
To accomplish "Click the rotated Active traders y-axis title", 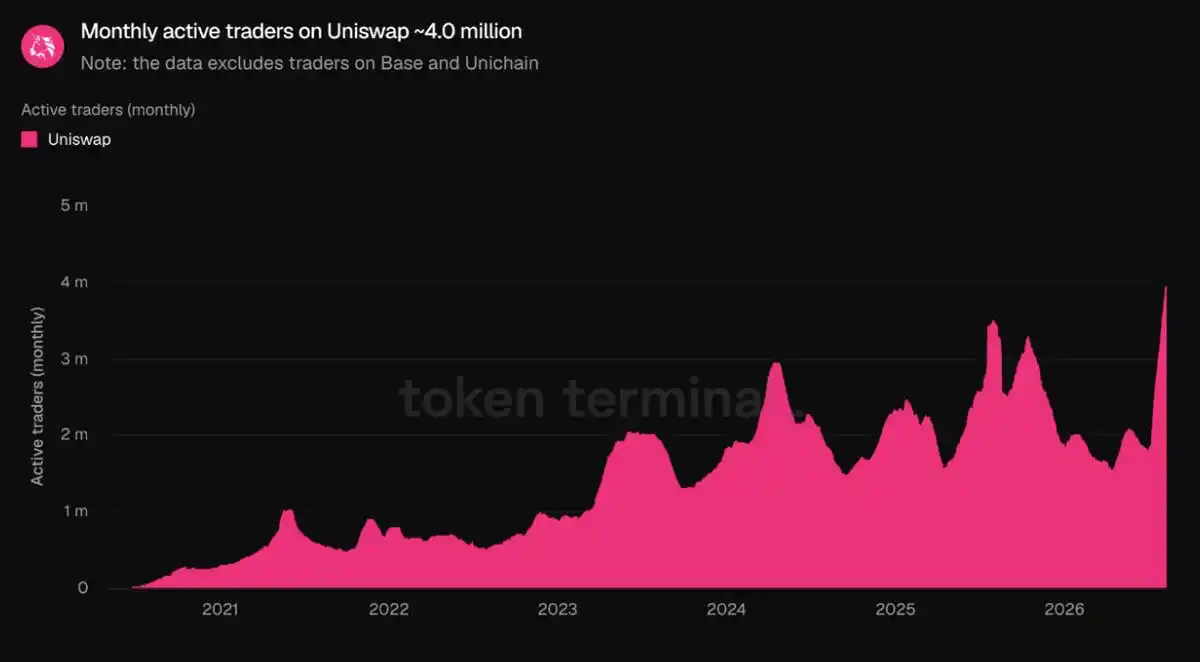I will 37,395.
